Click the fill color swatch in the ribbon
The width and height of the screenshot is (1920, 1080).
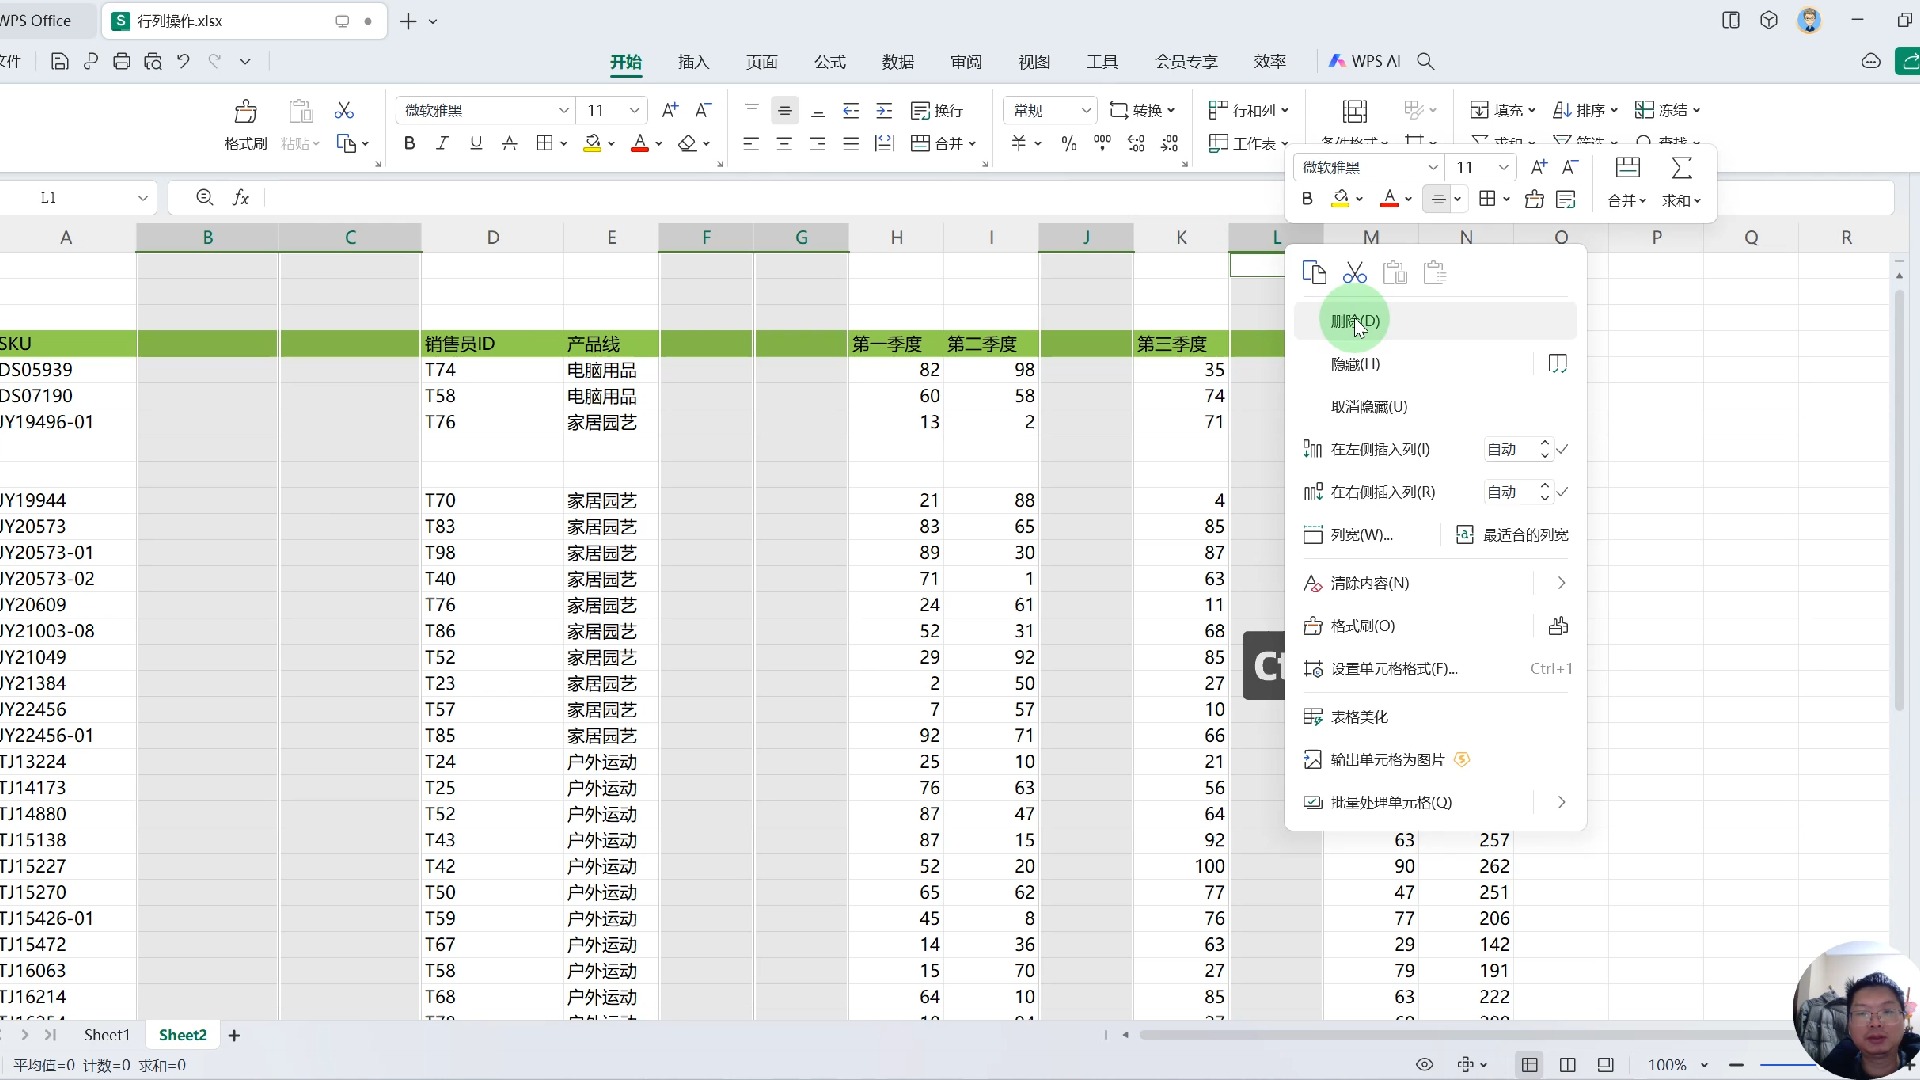click(x=592, y=143)
